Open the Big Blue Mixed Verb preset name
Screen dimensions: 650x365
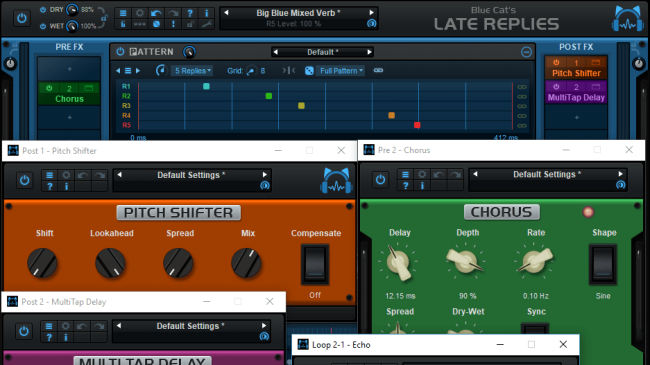coord(298,13)
